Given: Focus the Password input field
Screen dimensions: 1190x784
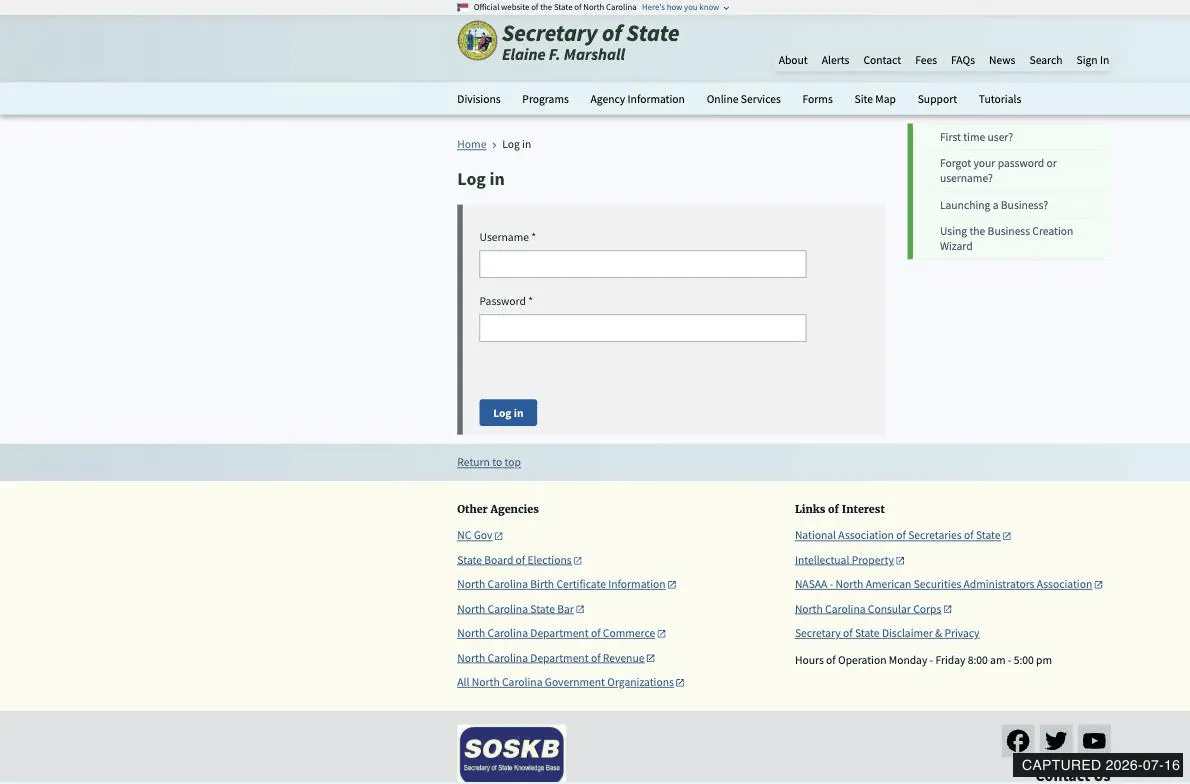Looking at the screenshot, I should 642,328.
